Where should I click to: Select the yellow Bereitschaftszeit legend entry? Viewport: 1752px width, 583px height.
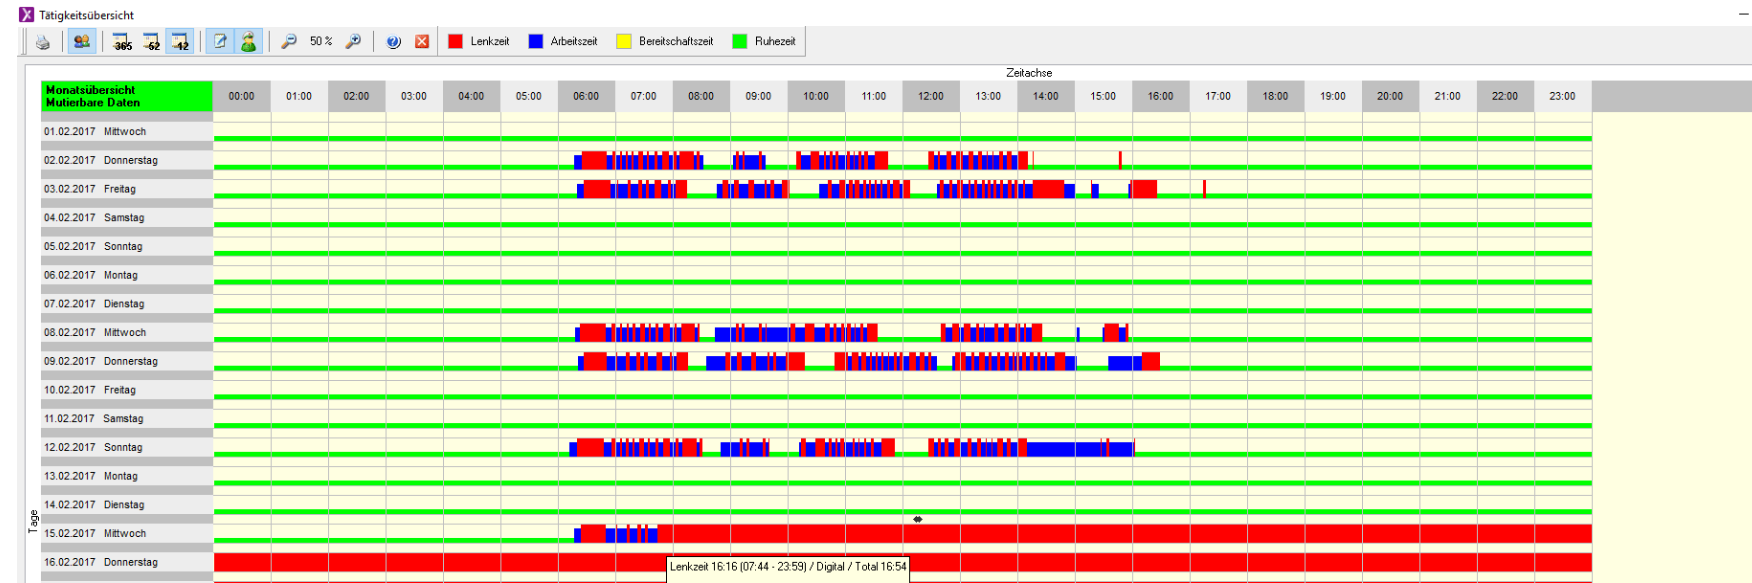point(624,42)
